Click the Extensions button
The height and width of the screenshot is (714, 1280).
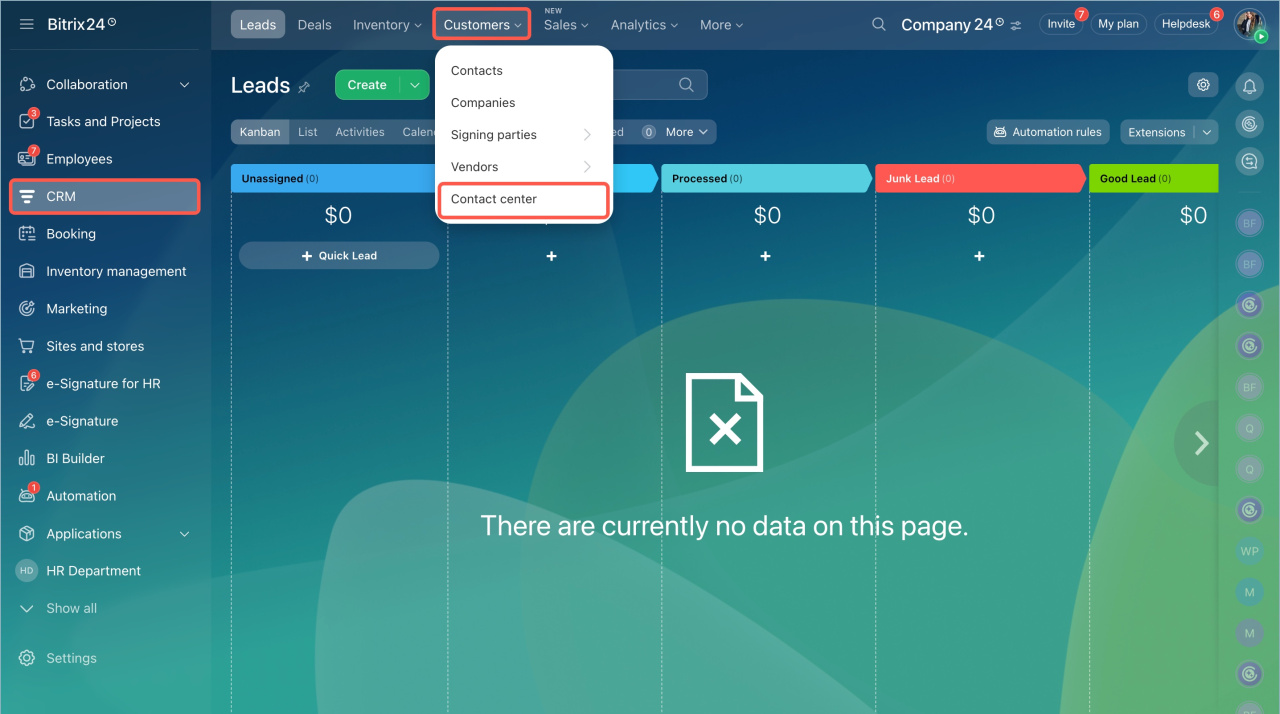(1157, 132)
